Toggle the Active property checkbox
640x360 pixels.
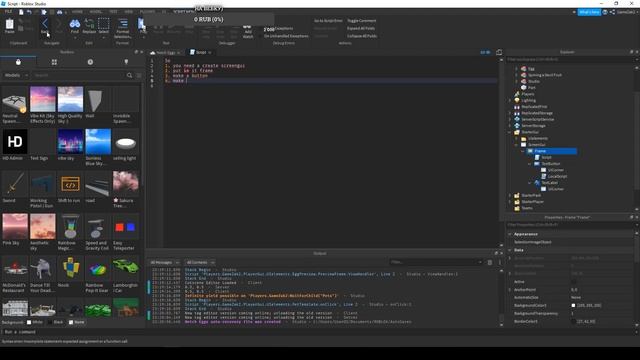pos(574,282)
